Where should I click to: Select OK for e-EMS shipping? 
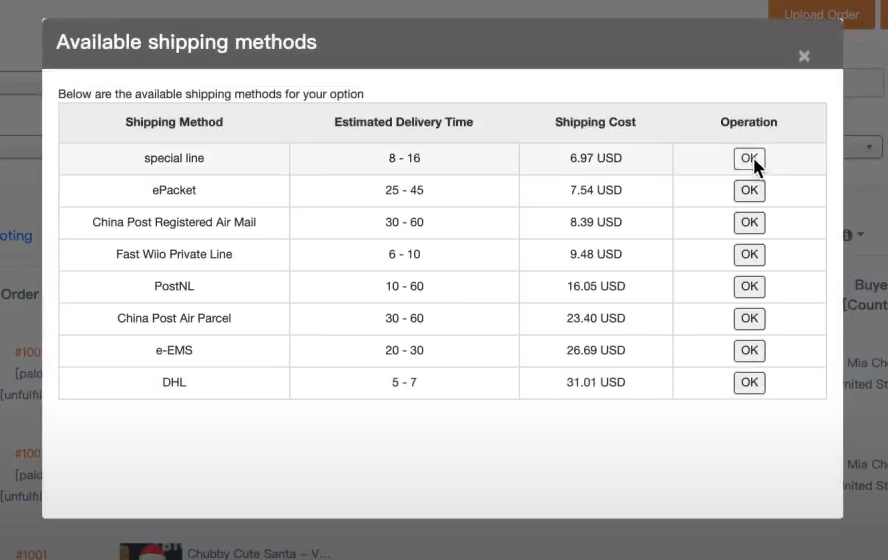749,350
